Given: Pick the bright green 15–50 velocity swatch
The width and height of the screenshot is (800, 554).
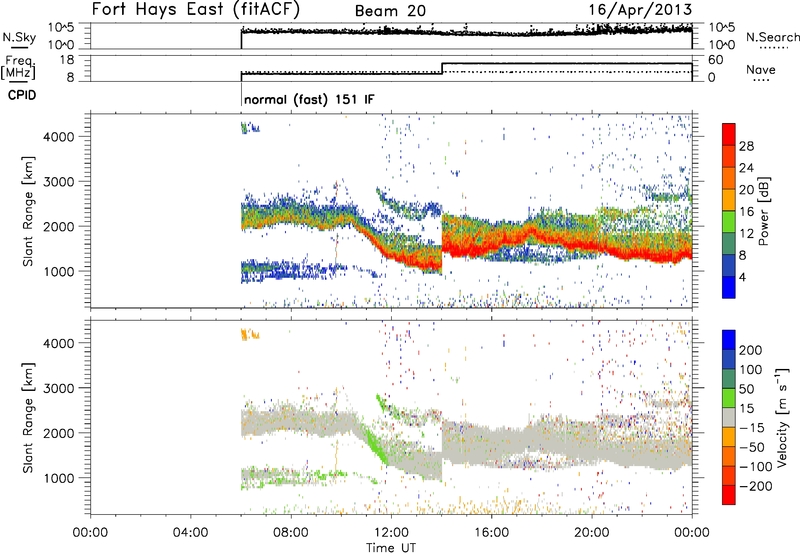Looking at the screenshot, I should click(729, 398).
